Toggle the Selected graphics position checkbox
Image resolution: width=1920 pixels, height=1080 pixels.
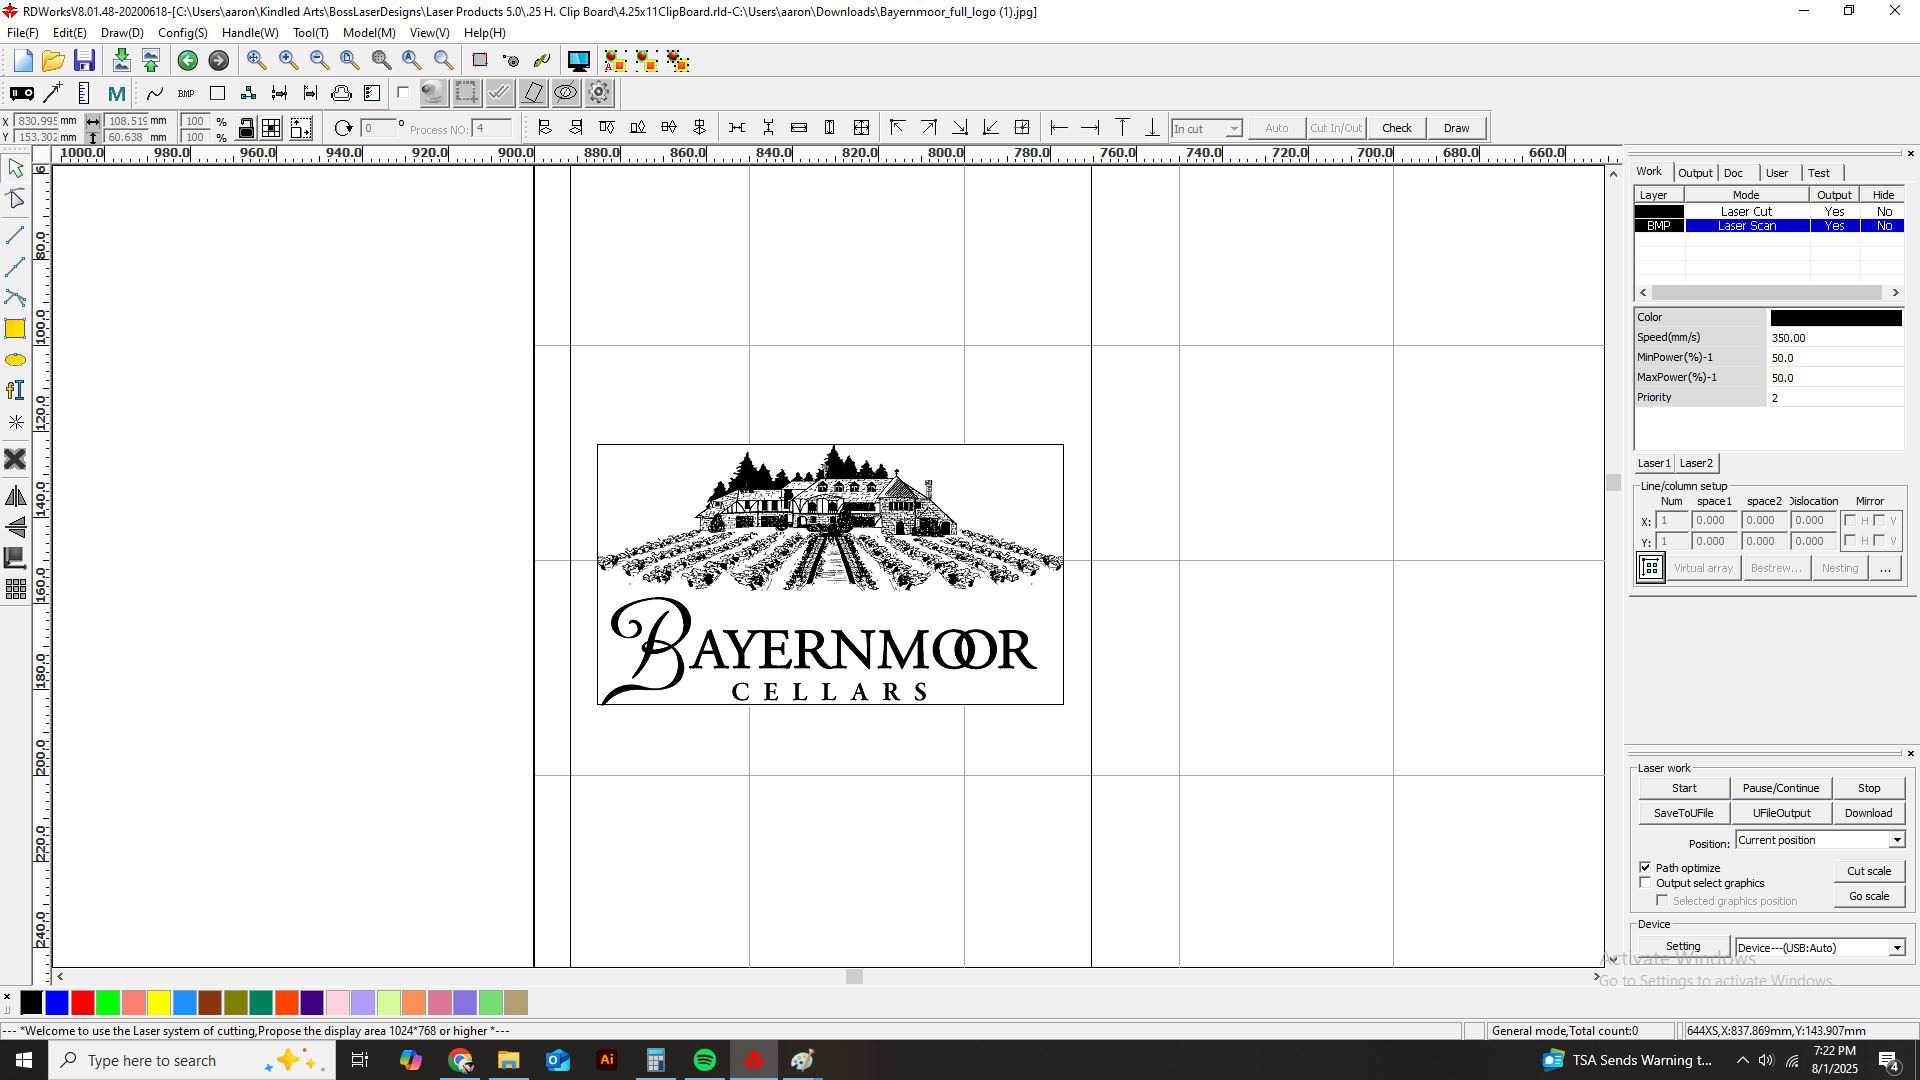click(x=1662, y=901)
